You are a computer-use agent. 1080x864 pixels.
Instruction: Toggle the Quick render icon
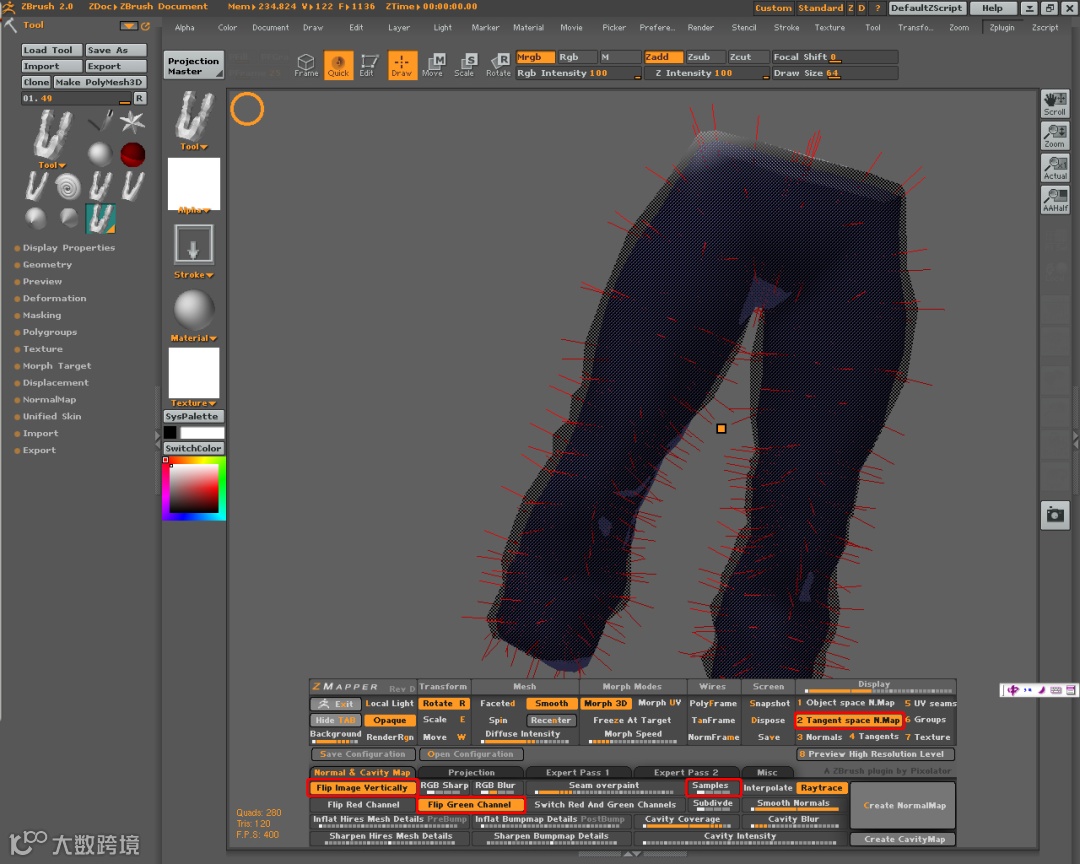click(338, 65)
